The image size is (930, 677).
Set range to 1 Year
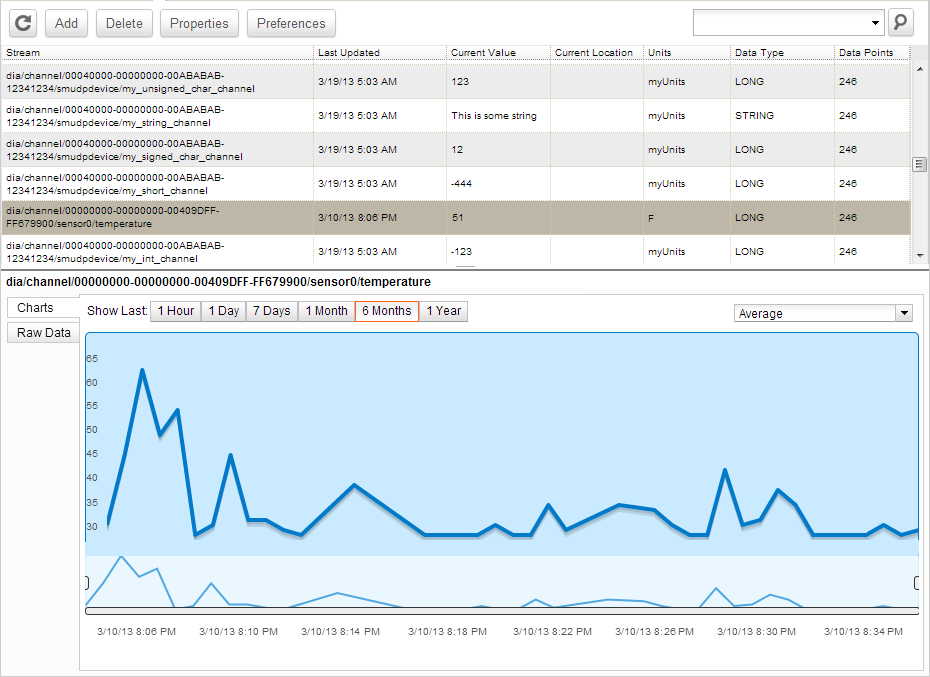coord(443,311)
